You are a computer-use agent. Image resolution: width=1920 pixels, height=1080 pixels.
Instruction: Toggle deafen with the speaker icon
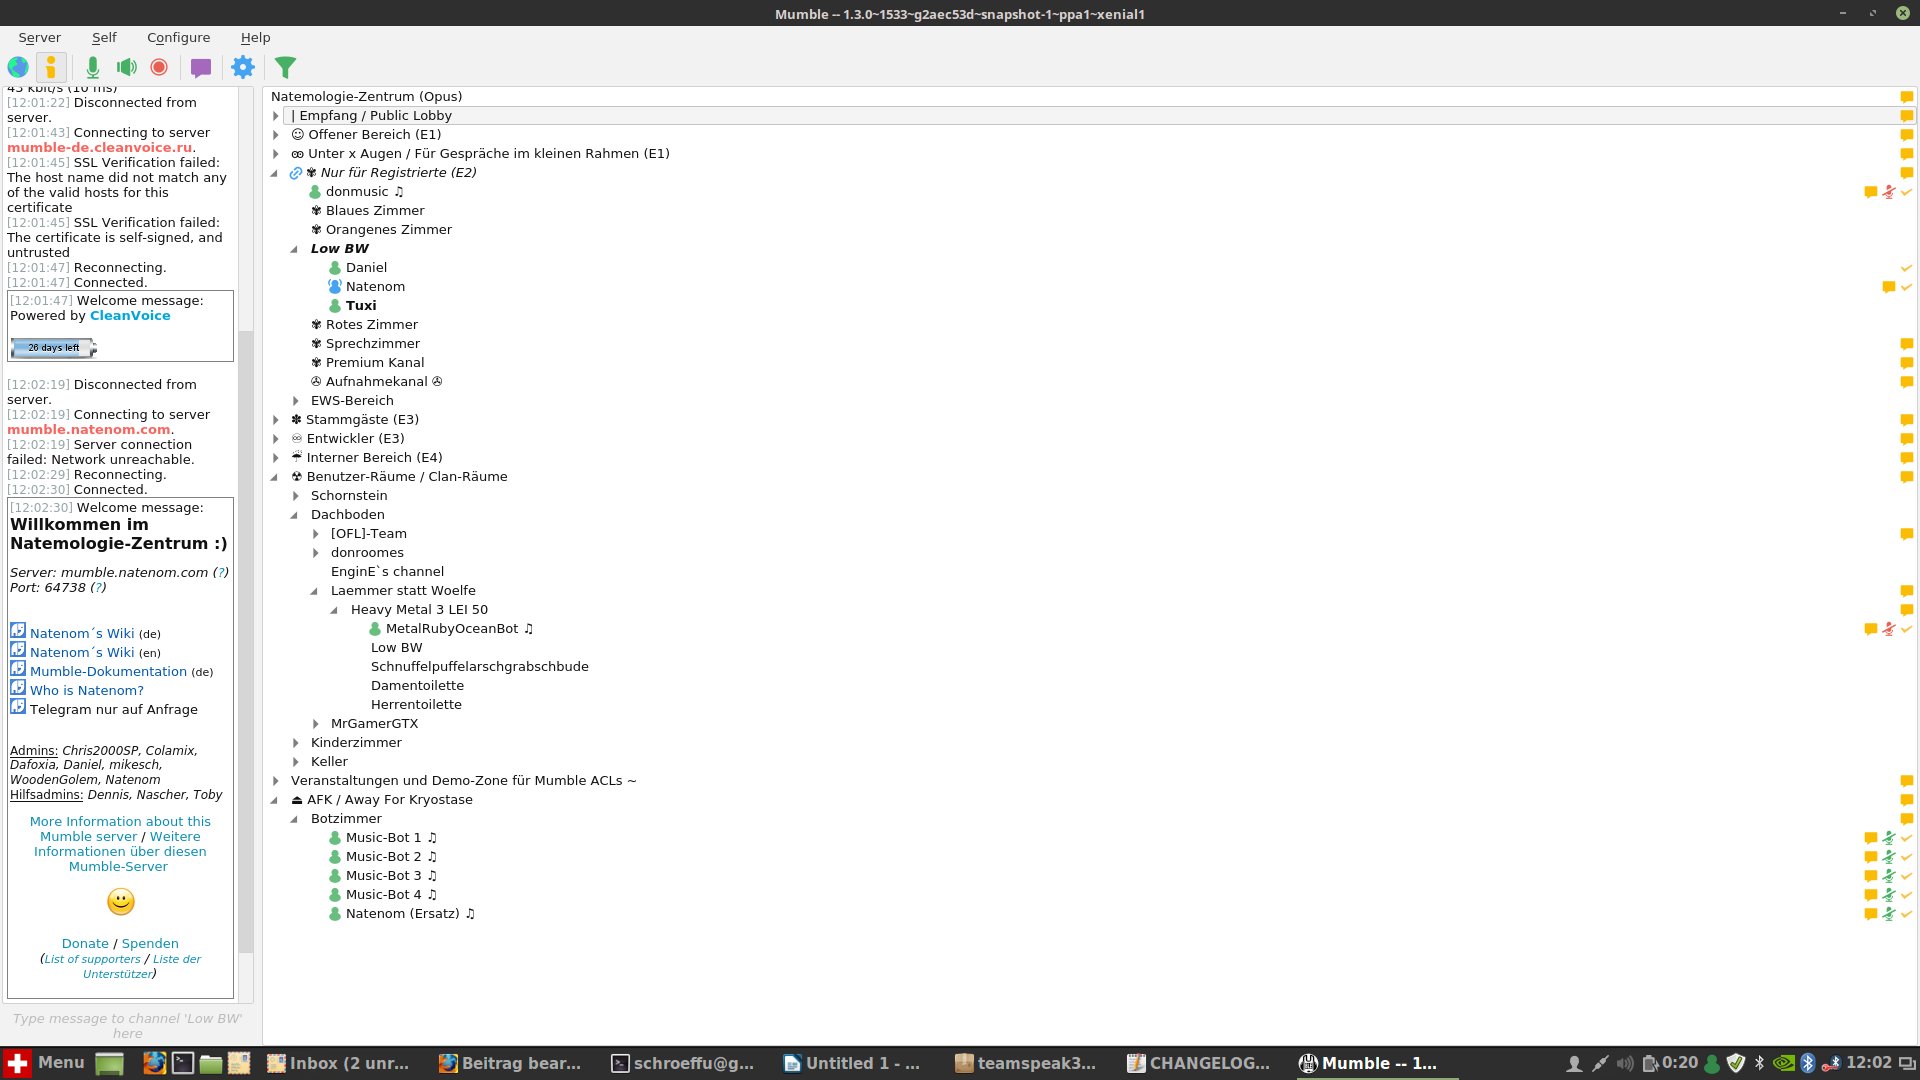point(126,67)
